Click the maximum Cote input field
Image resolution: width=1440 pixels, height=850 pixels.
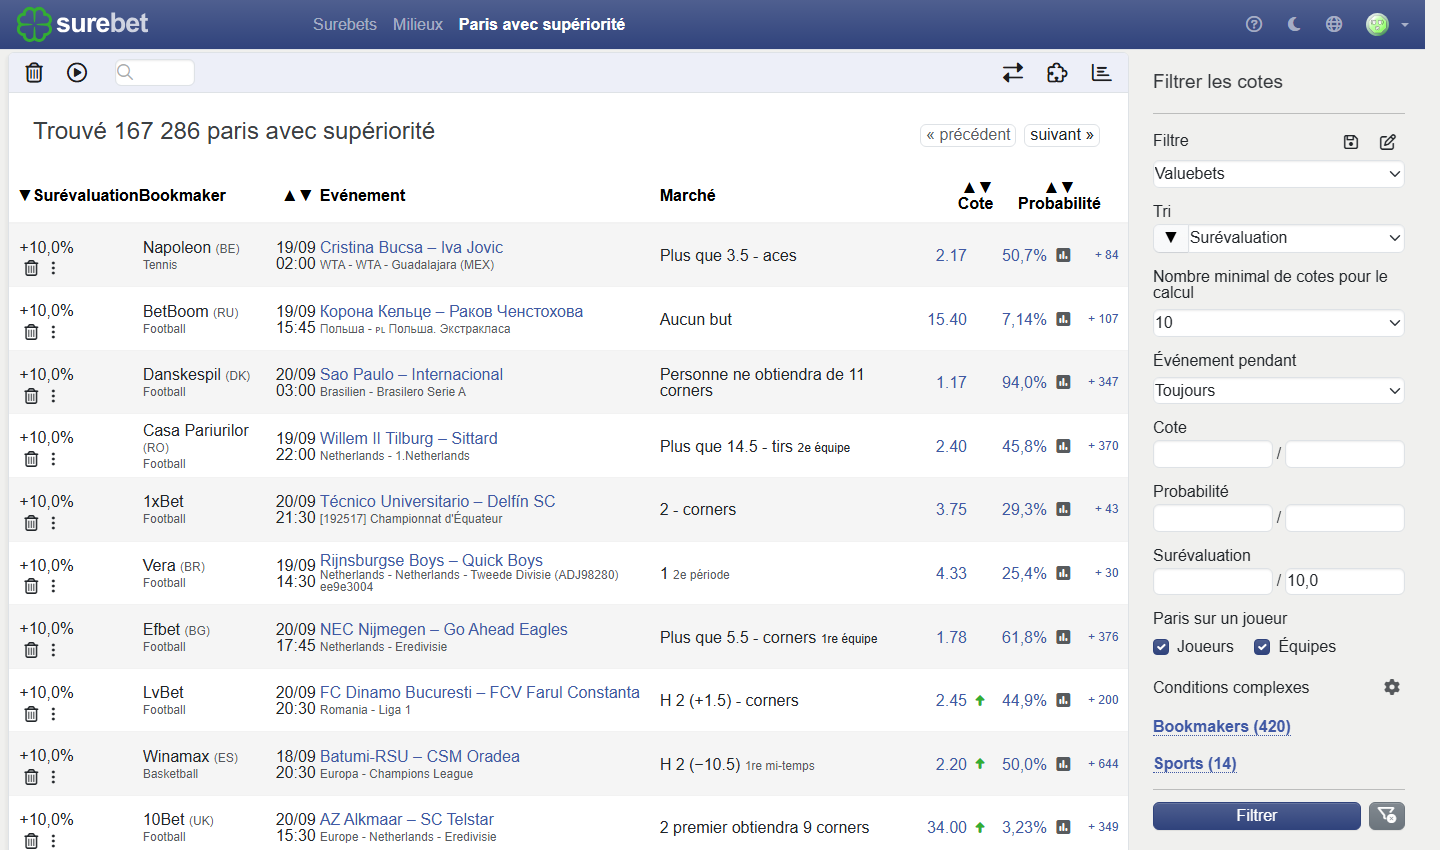tap(1345, 454)
